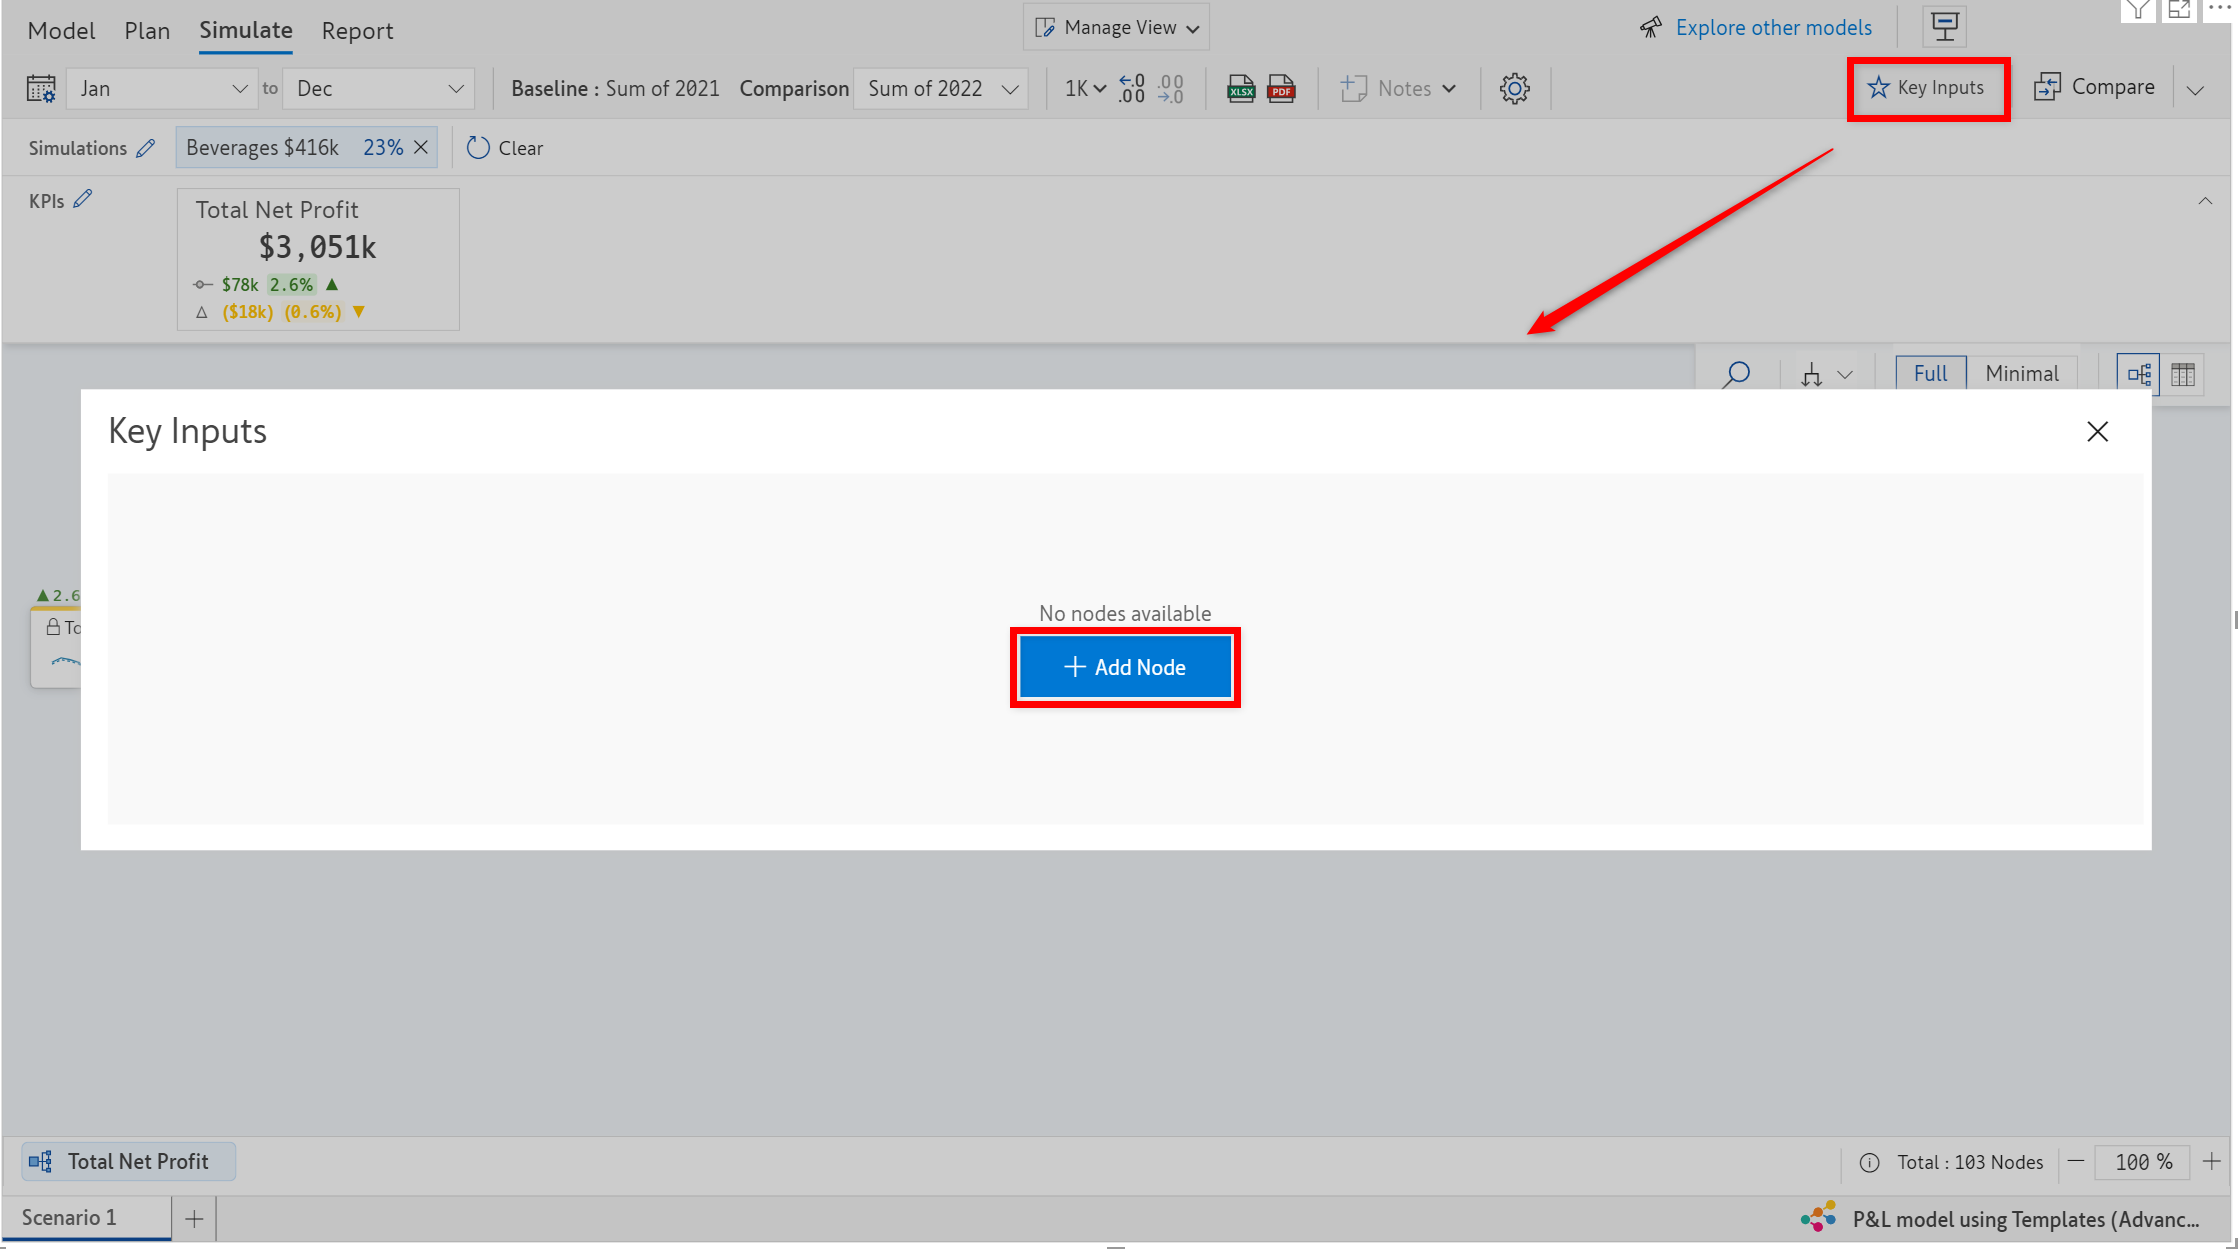Image resolution: width=2238 pixels, height=1249 pixels.
Task: Open the Manage View dropdown
Action: [1116, 27]
